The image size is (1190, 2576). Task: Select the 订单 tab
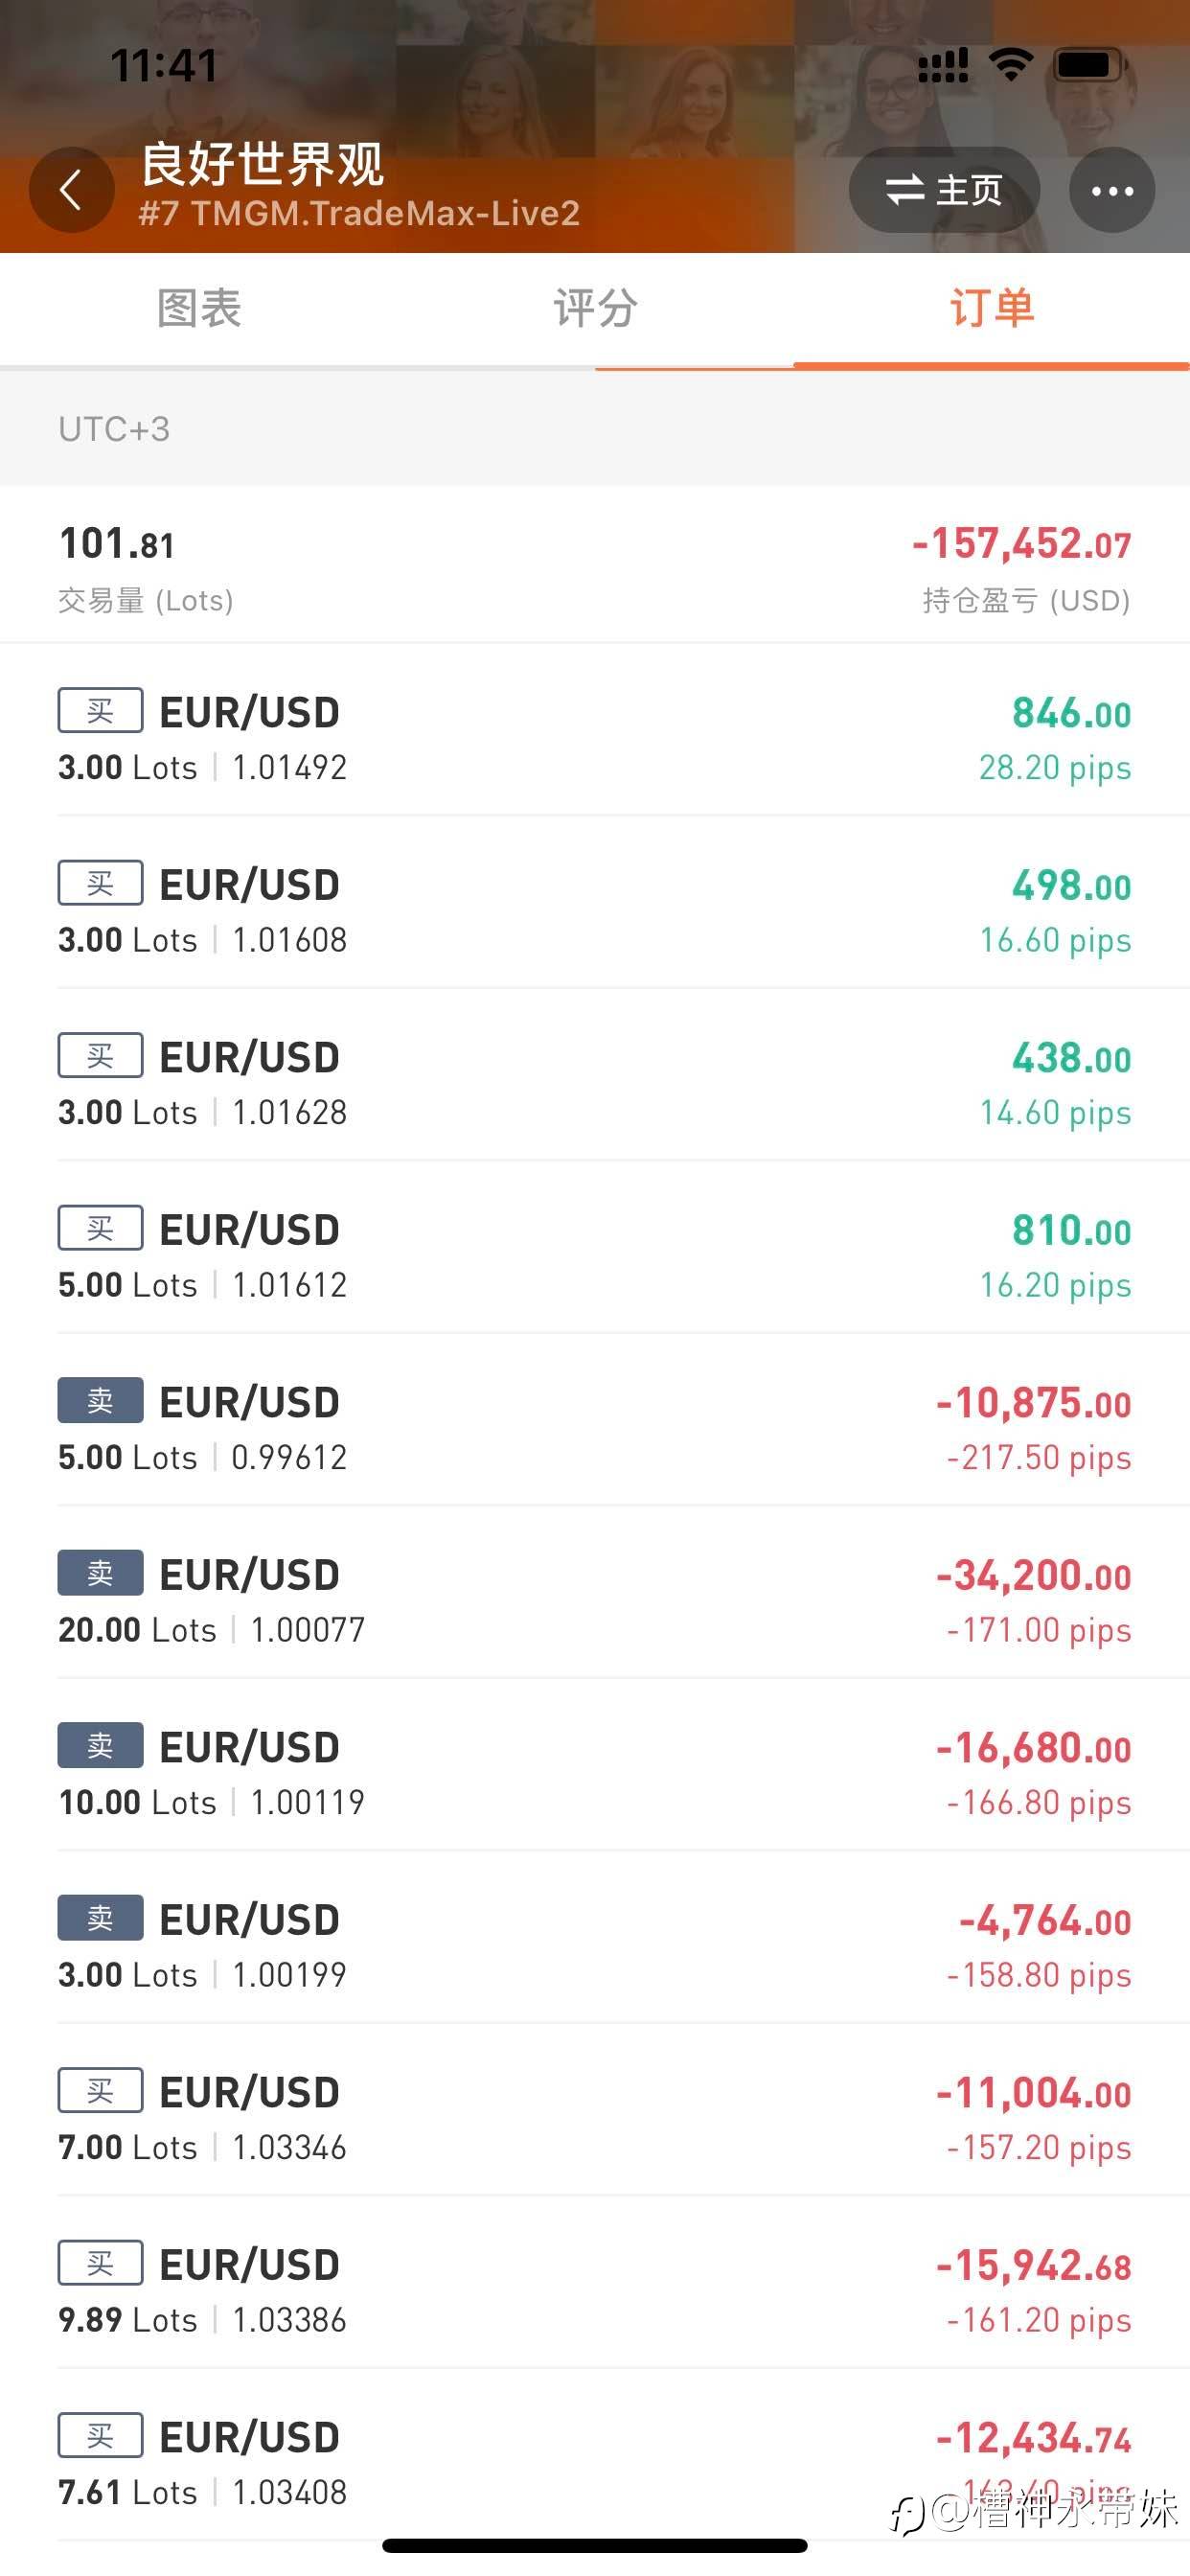991,308
